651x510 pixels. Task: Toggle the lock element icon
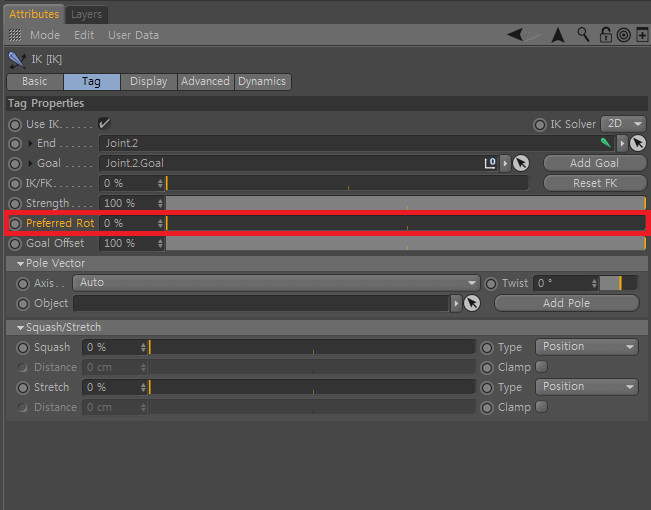click(606, 35)
